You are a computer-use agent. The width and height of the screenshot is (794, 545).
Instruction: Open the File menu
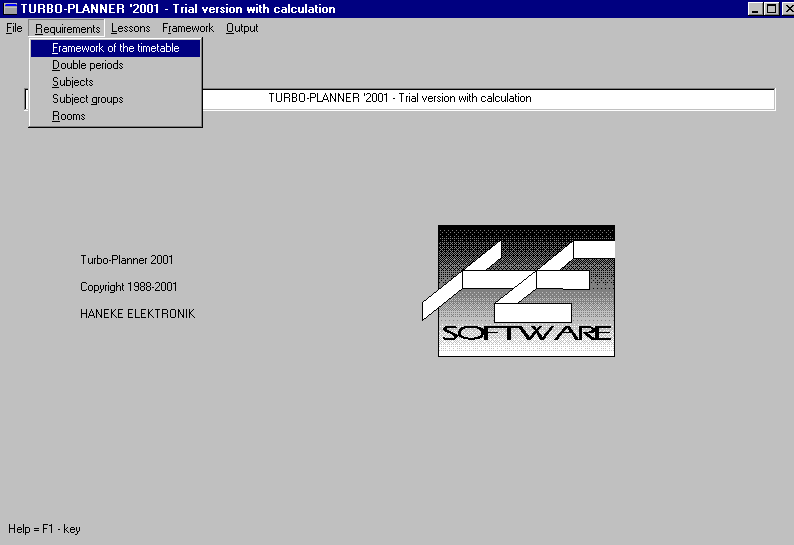[14, 28]
